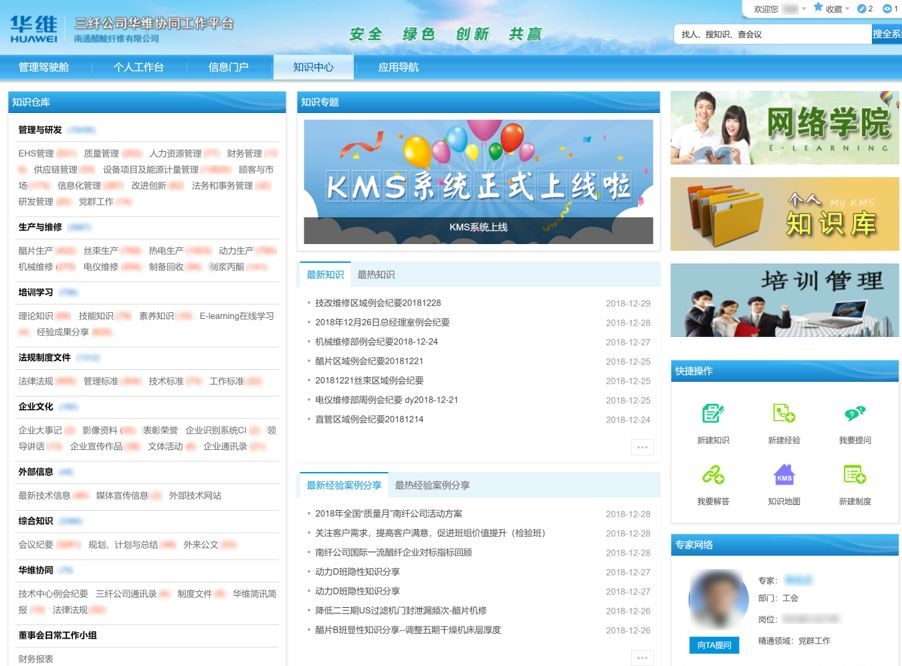Click the 新建制度 document icon

(854, 475)
